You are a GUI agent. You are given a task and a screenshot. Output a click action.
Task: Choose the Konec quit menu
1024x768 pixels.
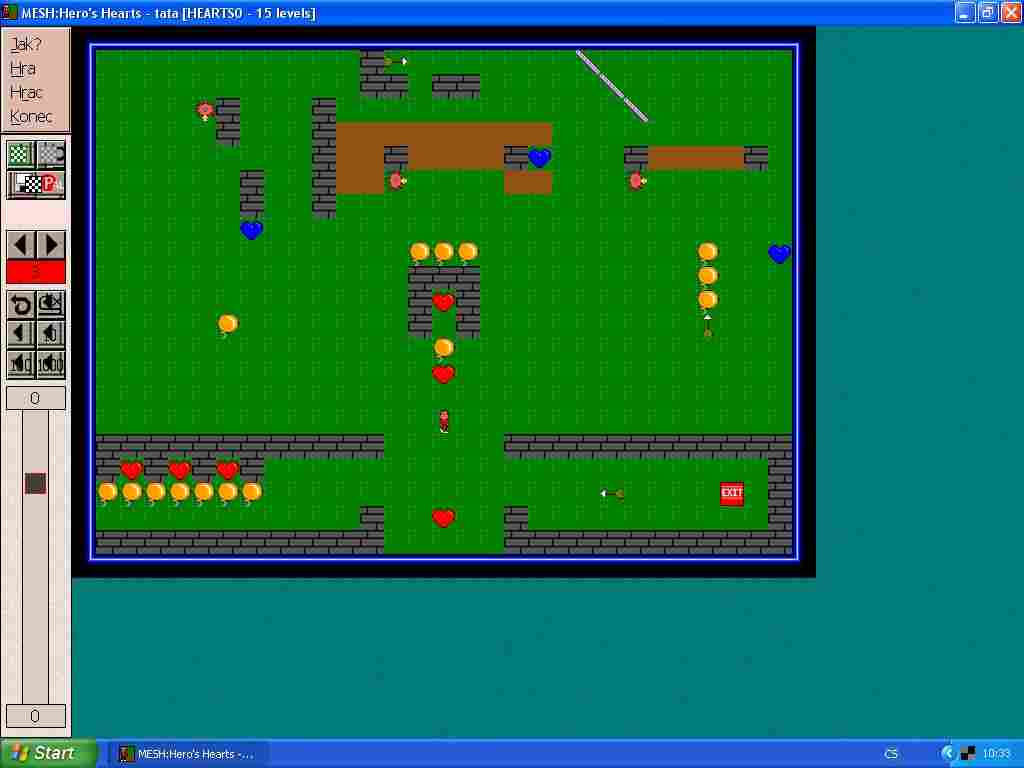[x=31, y=117]
